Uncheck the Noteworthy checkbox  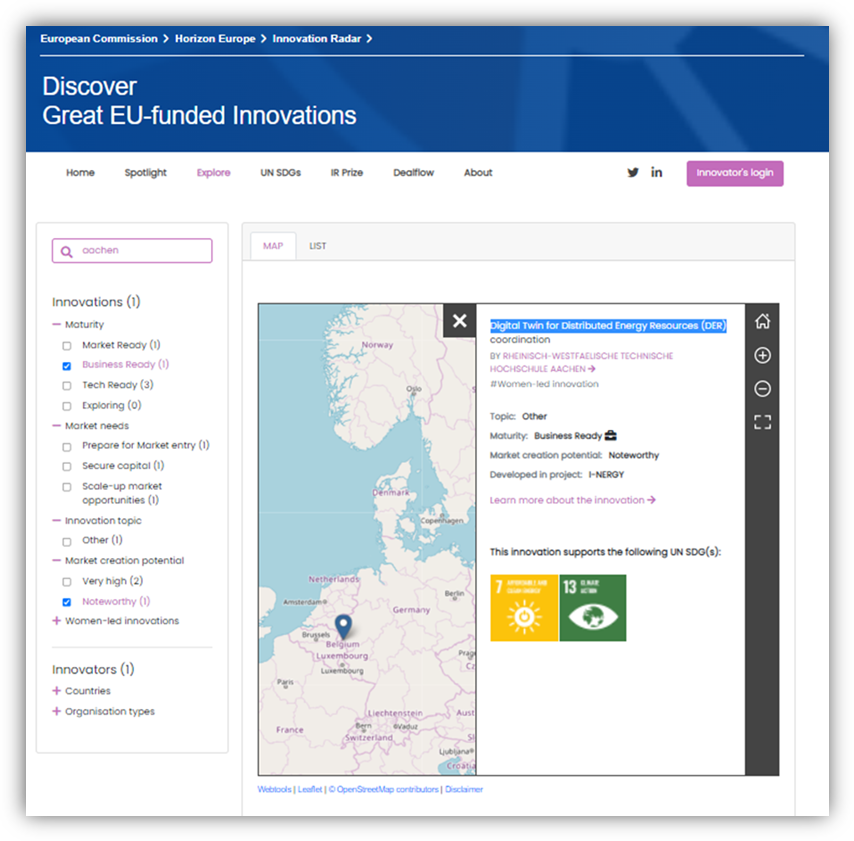point(66,602)
